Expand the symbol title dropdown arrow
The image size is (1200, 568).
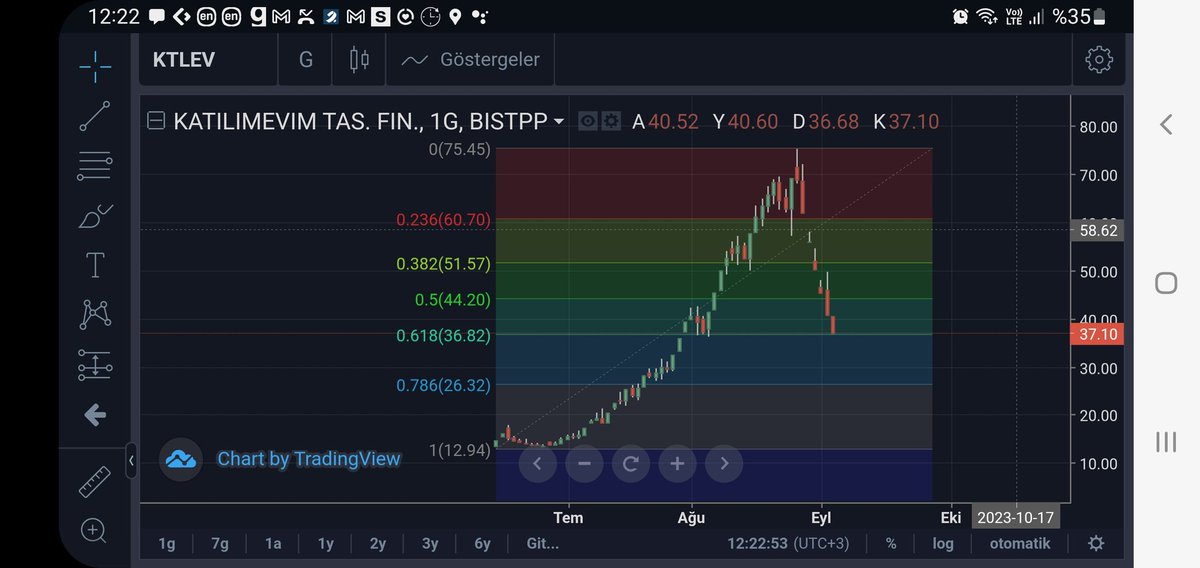[559, 122]
